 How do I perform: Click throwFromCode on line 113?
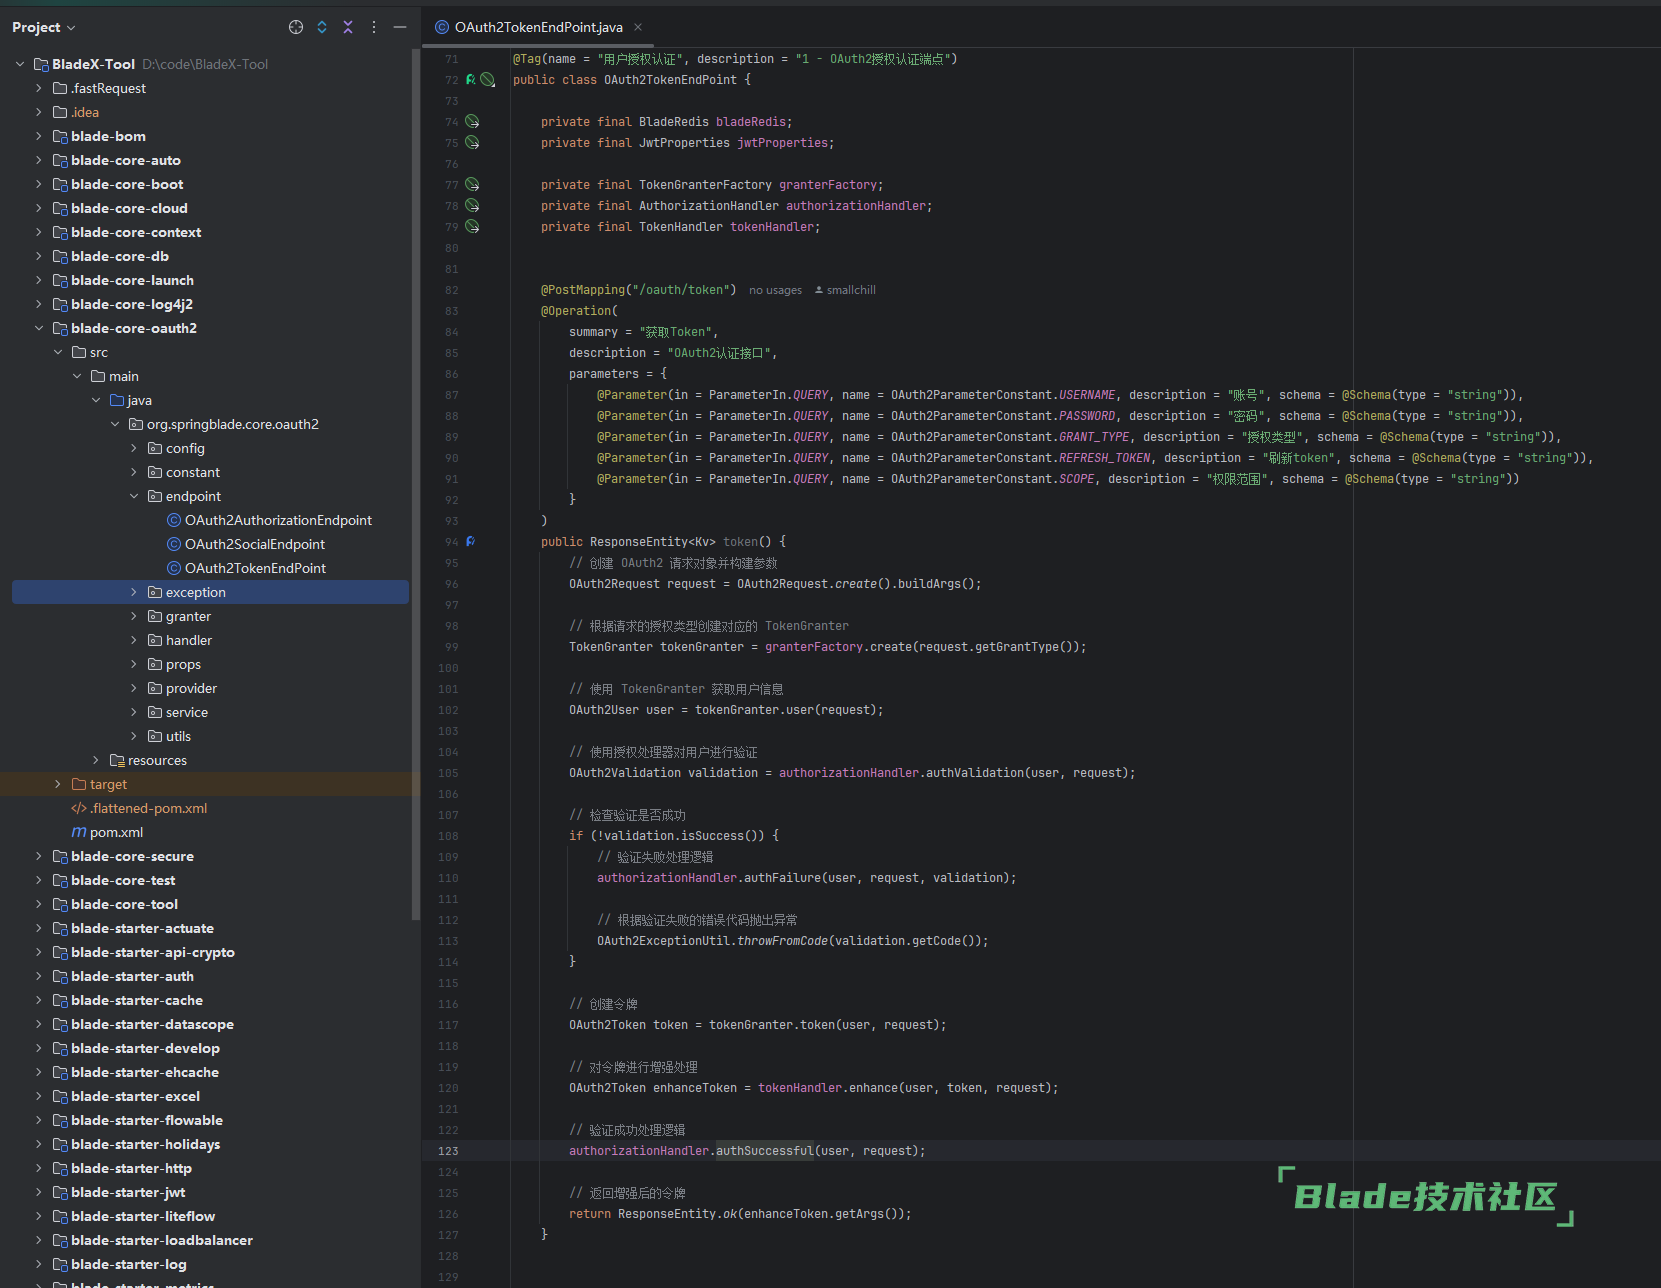point(783,941)
